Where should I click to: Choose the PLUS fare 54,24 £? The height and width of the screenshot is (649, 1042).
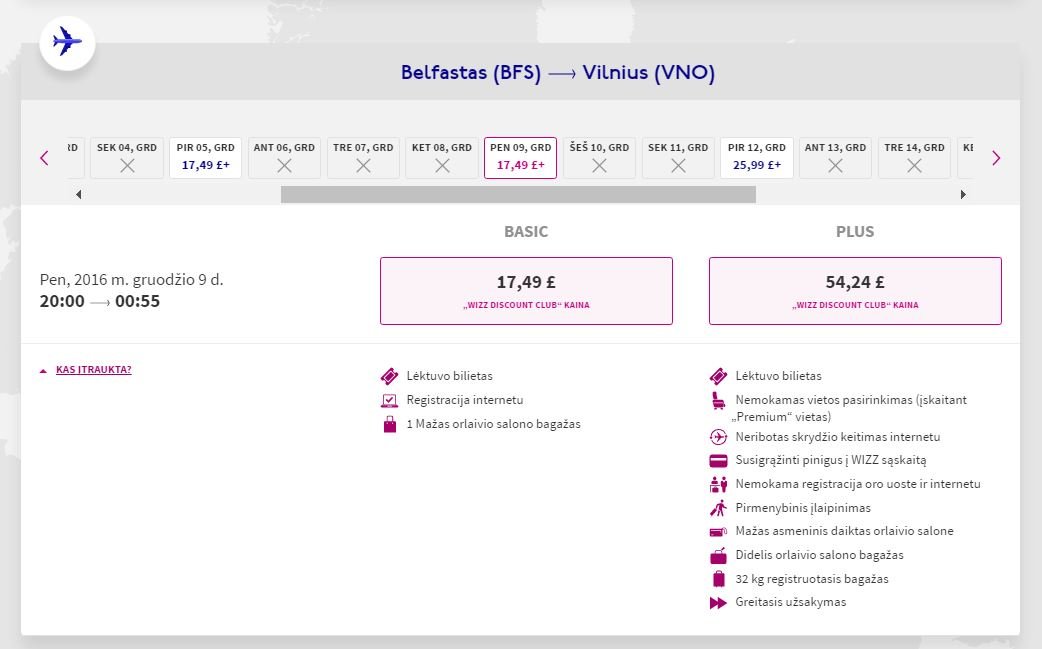[855, 291]
